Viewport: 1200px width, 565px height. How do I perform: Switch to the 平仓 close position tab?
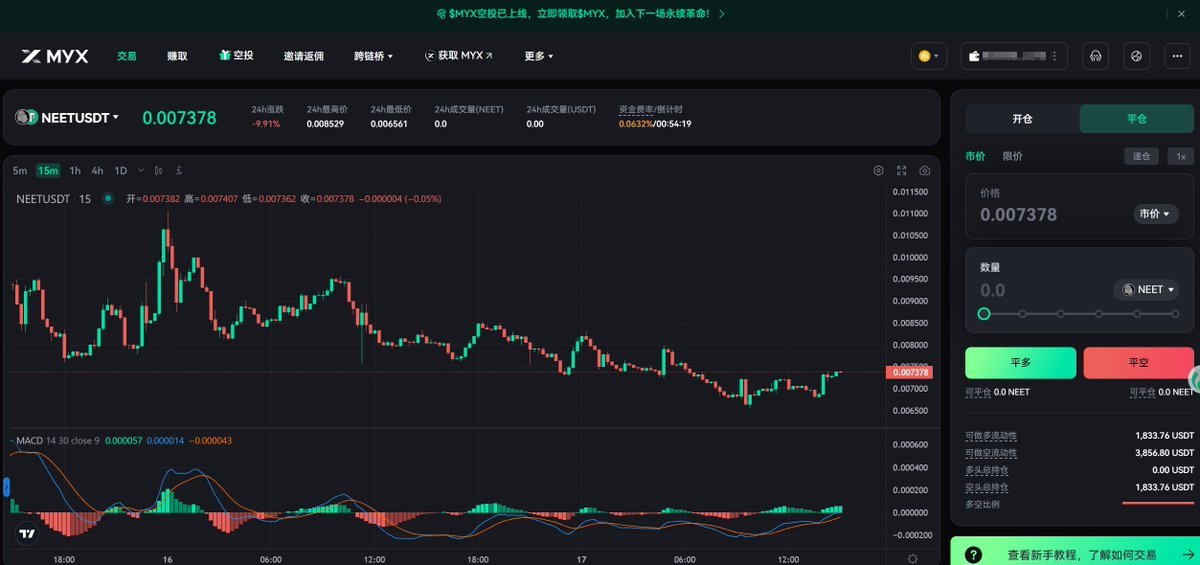[x=1137, y=119]
